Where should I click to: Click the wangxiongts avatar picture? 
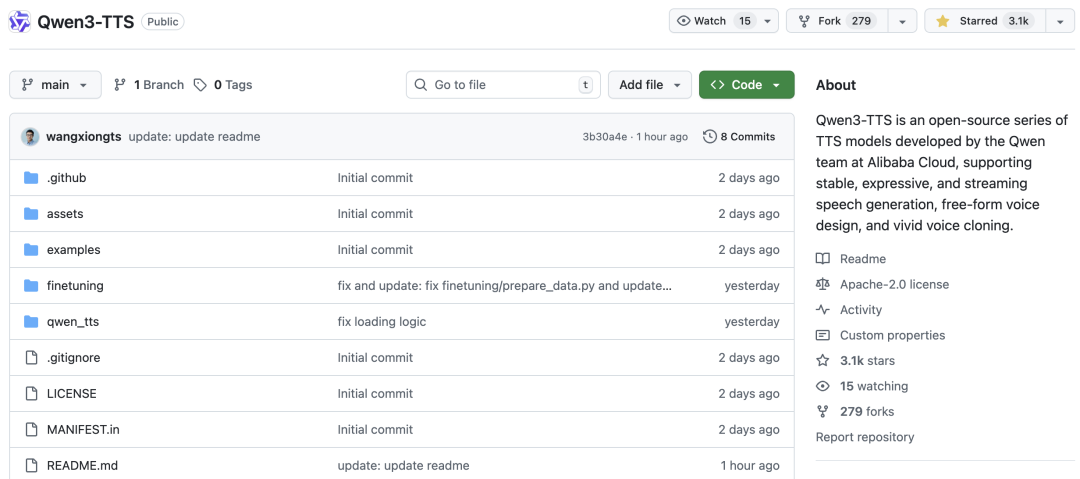(30, 136)
